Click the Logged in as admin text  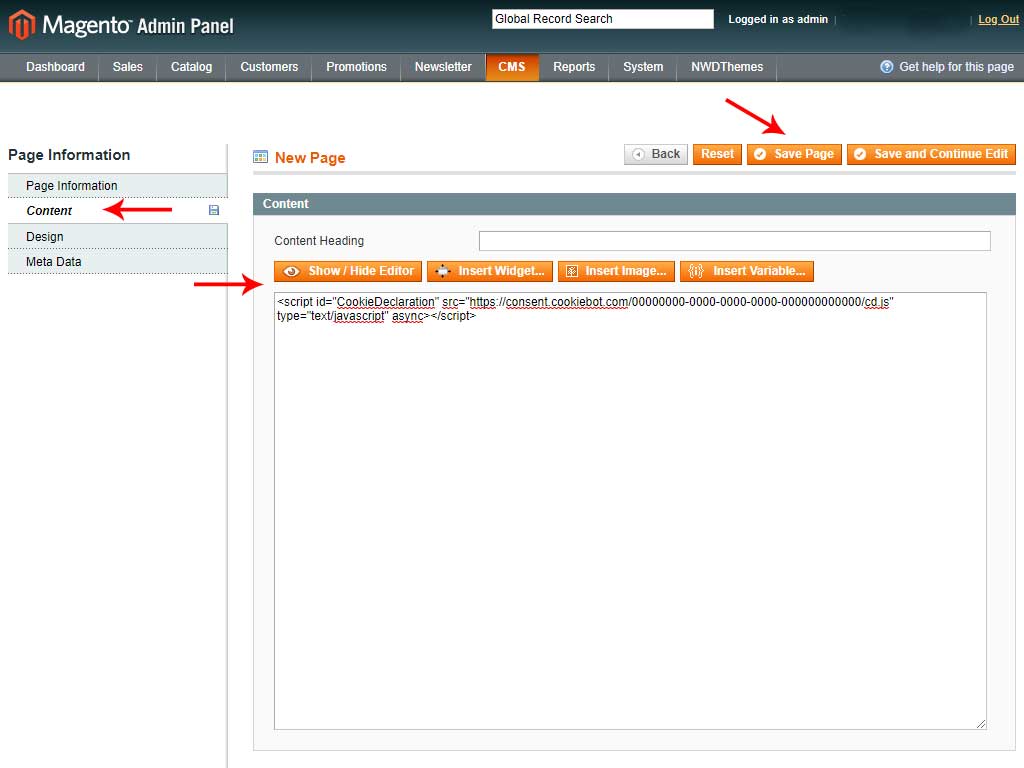[x=778, y=20]
